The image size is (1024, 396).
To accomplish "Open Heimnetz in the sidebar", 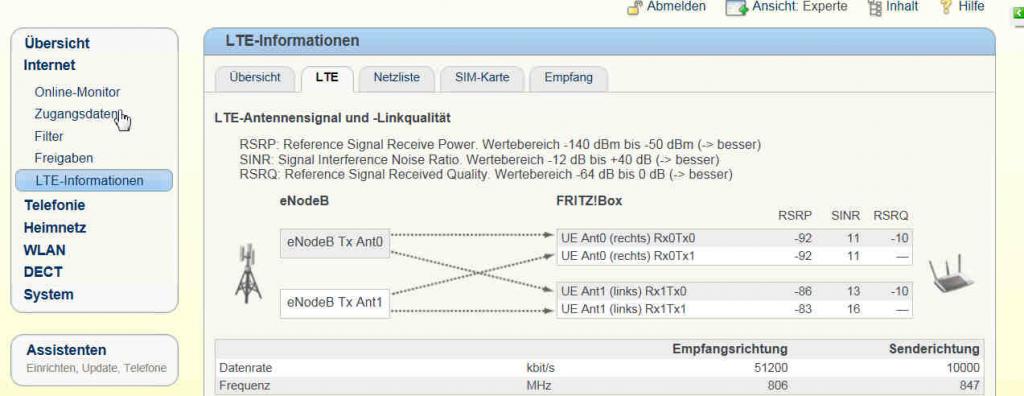I will 55,227.
